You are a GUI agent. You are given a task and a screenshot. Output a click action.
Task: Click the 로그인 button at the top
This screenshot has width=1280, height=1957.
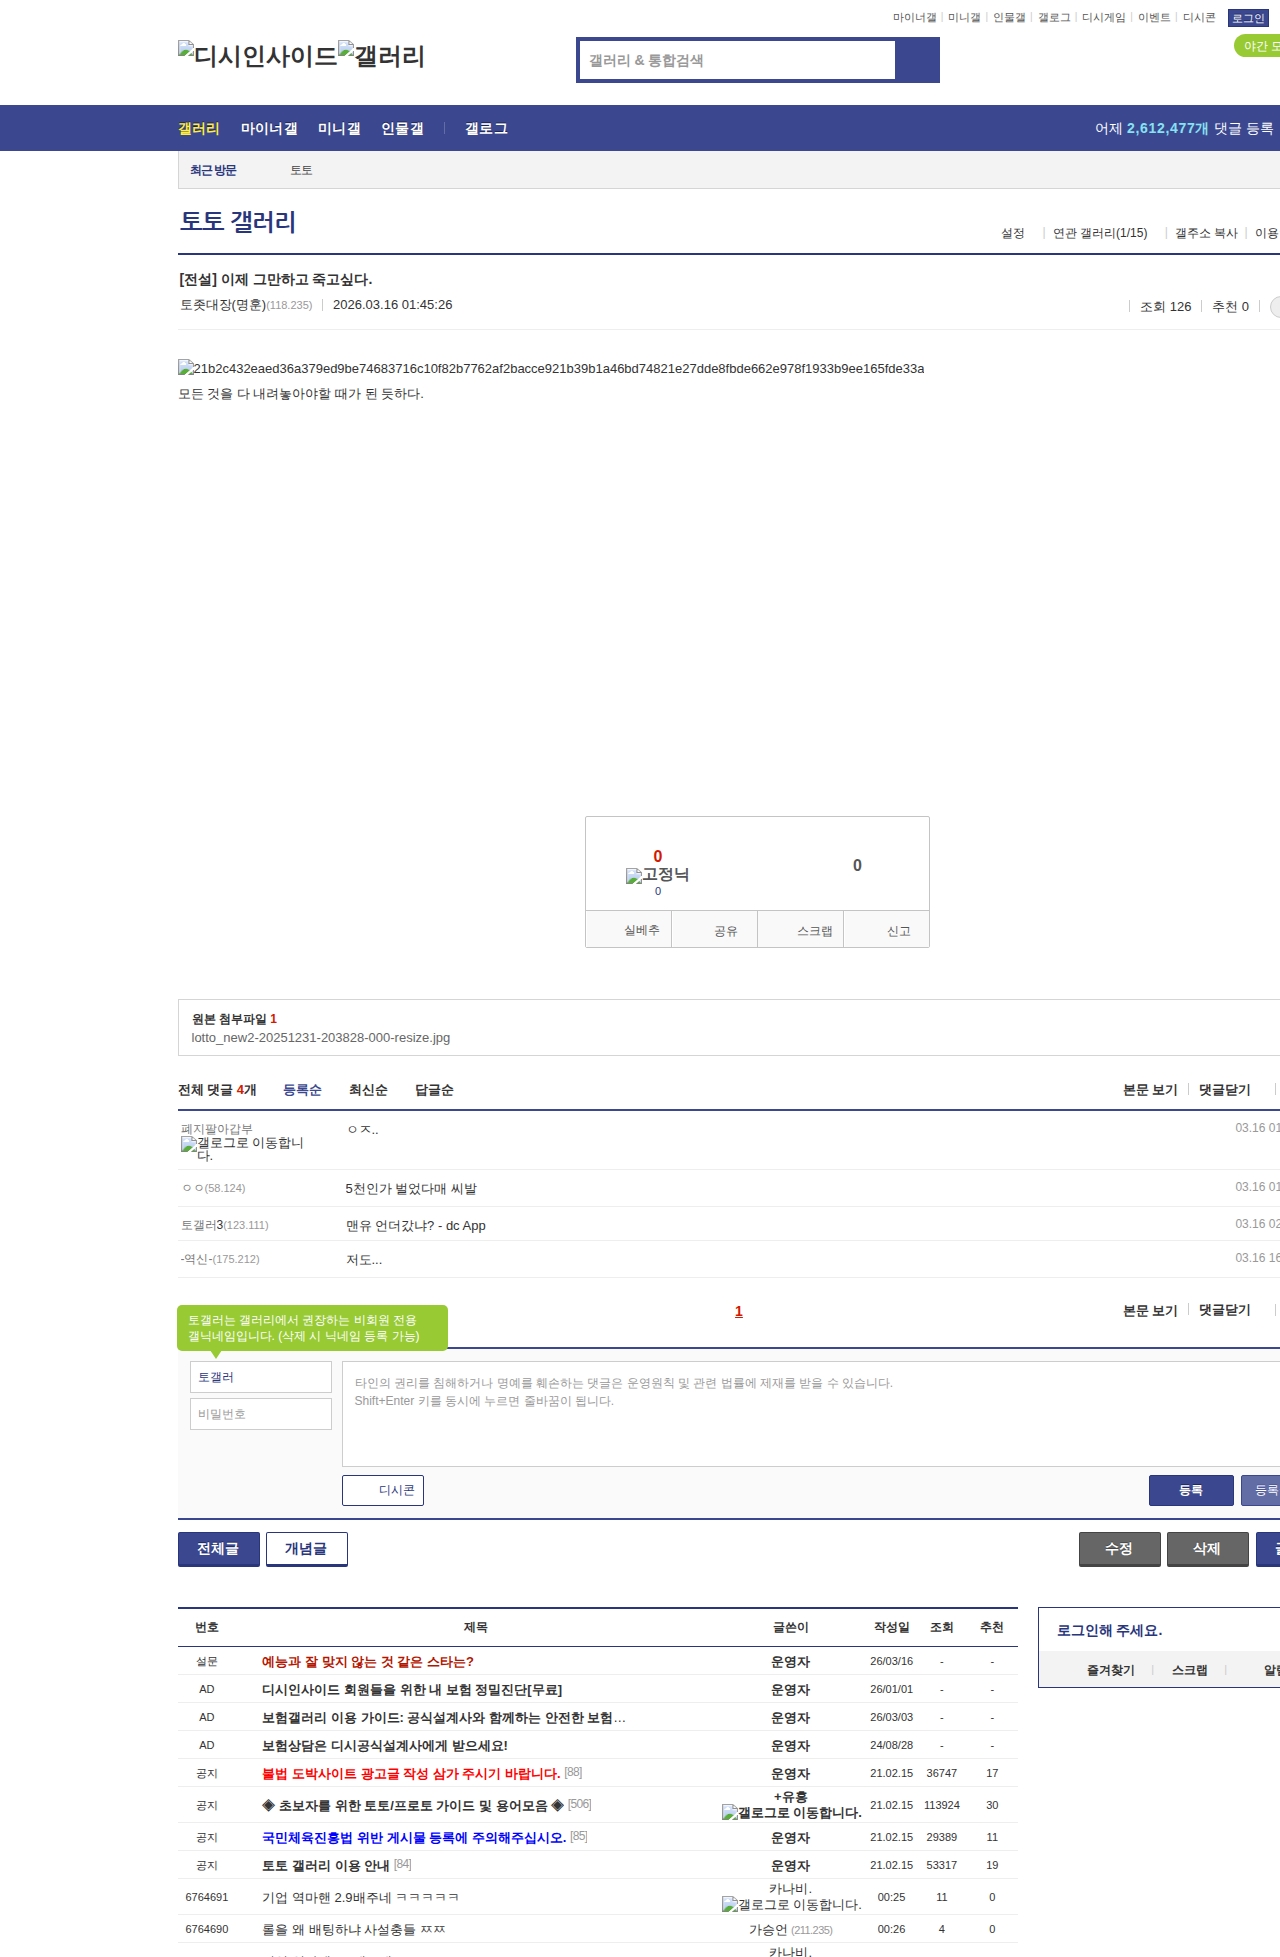1248,18
